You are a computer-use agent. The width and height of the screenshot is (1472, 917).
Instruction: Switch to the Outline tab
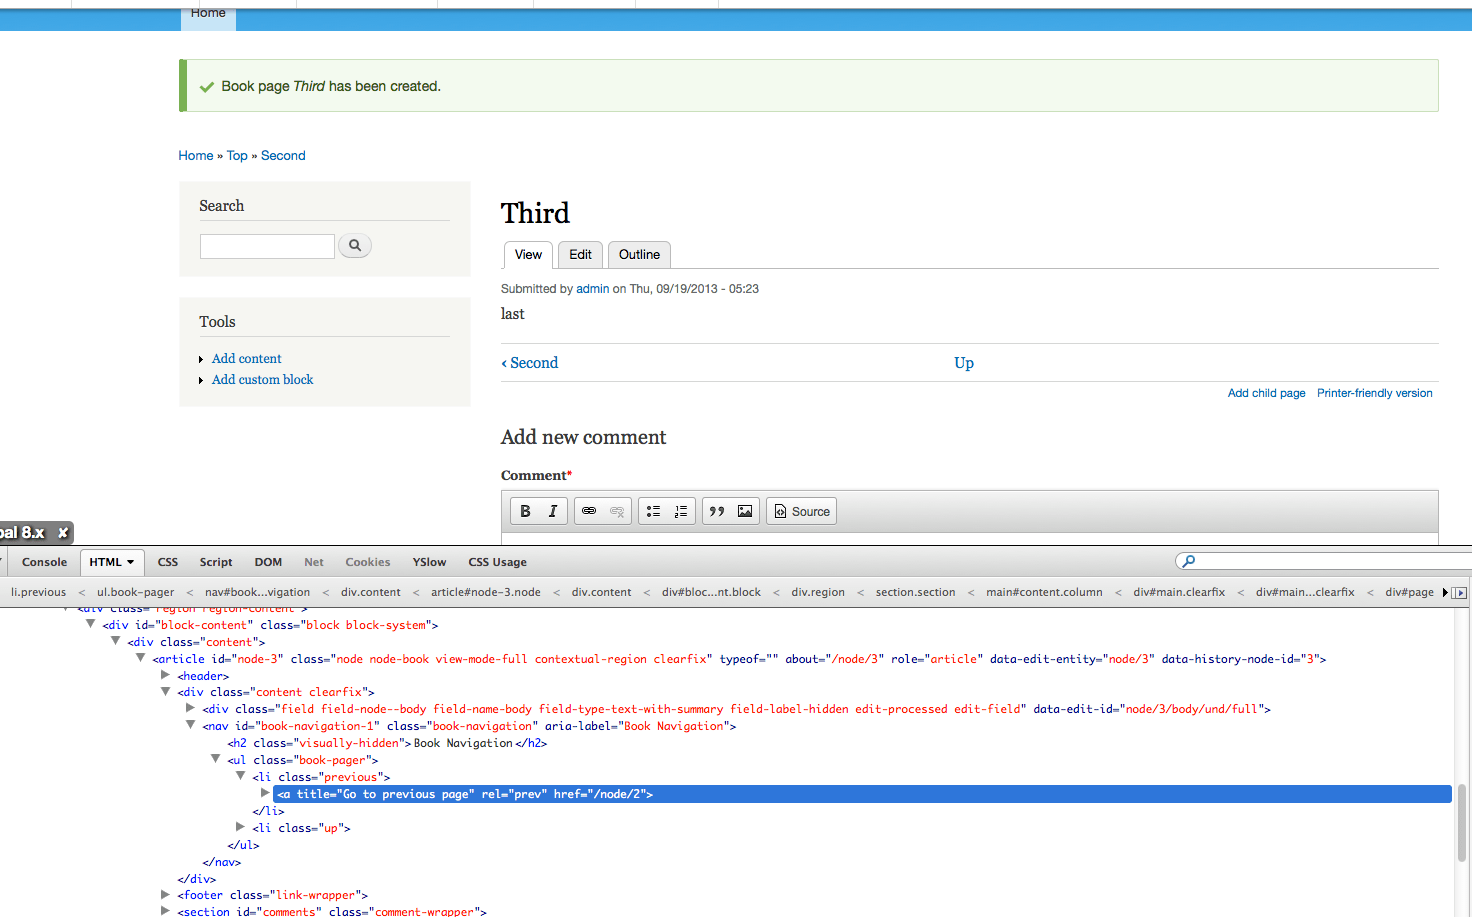click(x=639, y=255)
